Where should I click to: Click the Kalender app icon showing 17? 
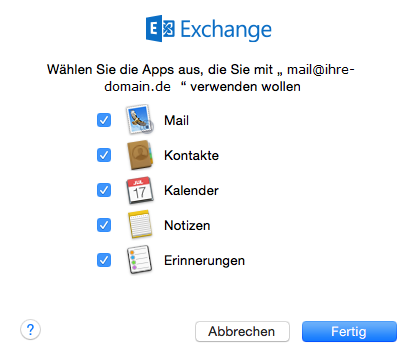pyautogui.click(x=140, y=190)
